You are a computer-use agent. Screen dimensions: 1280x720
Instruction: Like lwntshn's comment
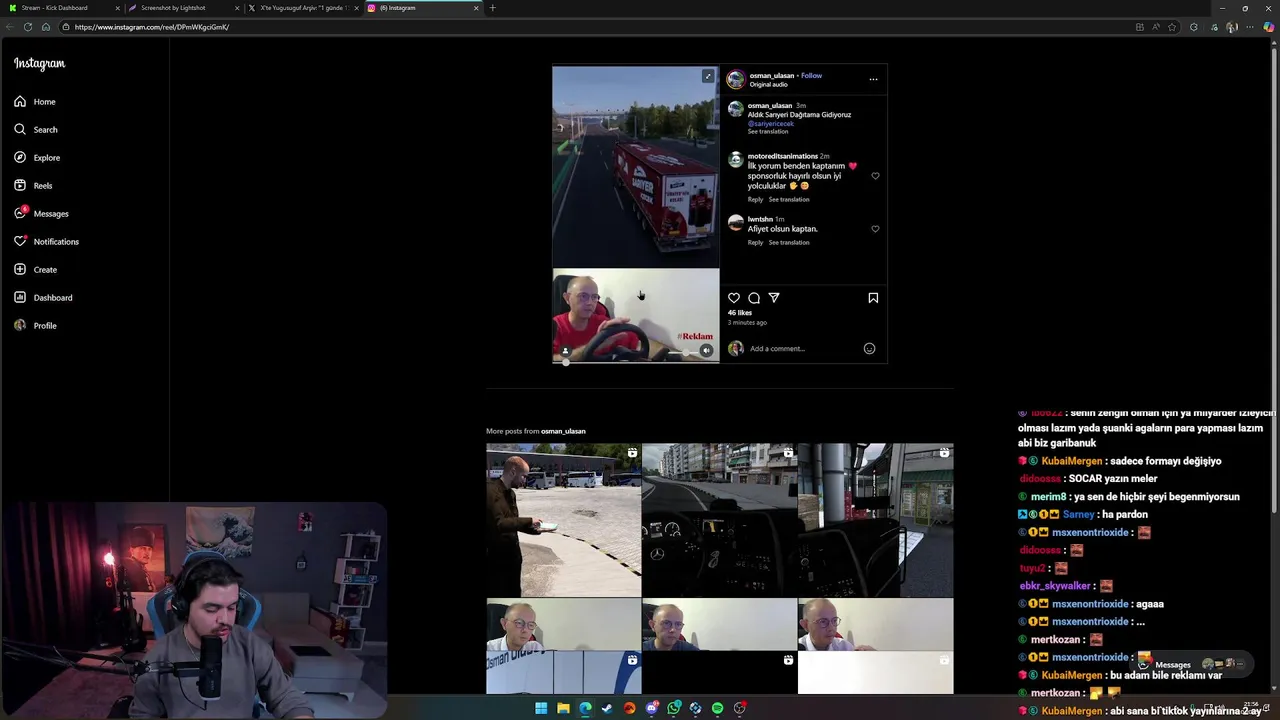coord(875,229)
